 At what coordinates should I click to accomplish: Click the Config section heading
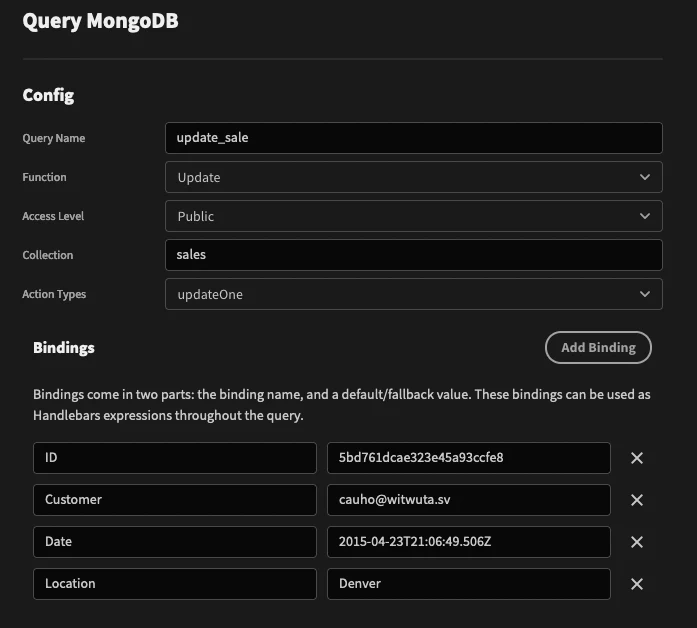(48, 95)
